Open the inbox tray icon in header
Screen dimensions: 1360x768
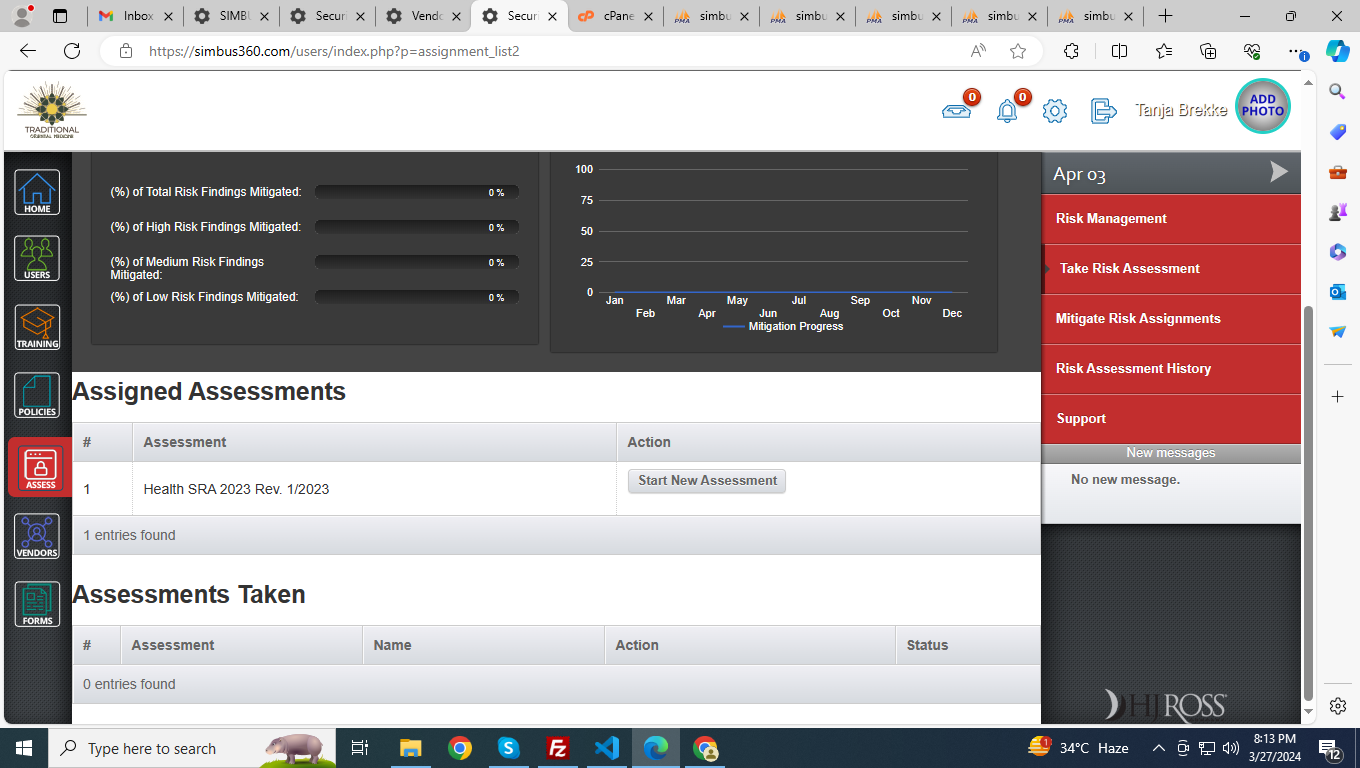click(x=956, y=111)
